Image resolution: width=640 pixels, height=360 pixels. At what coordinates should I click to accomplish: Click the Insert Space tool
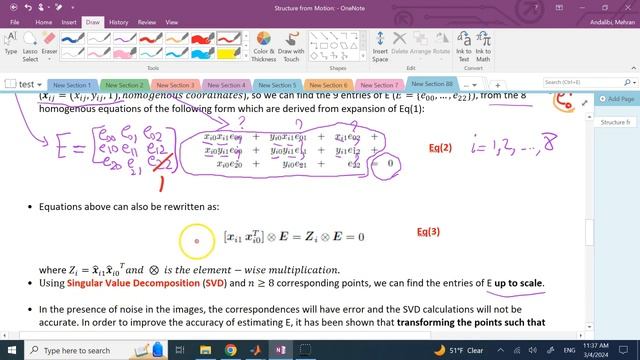click(380, 47)
